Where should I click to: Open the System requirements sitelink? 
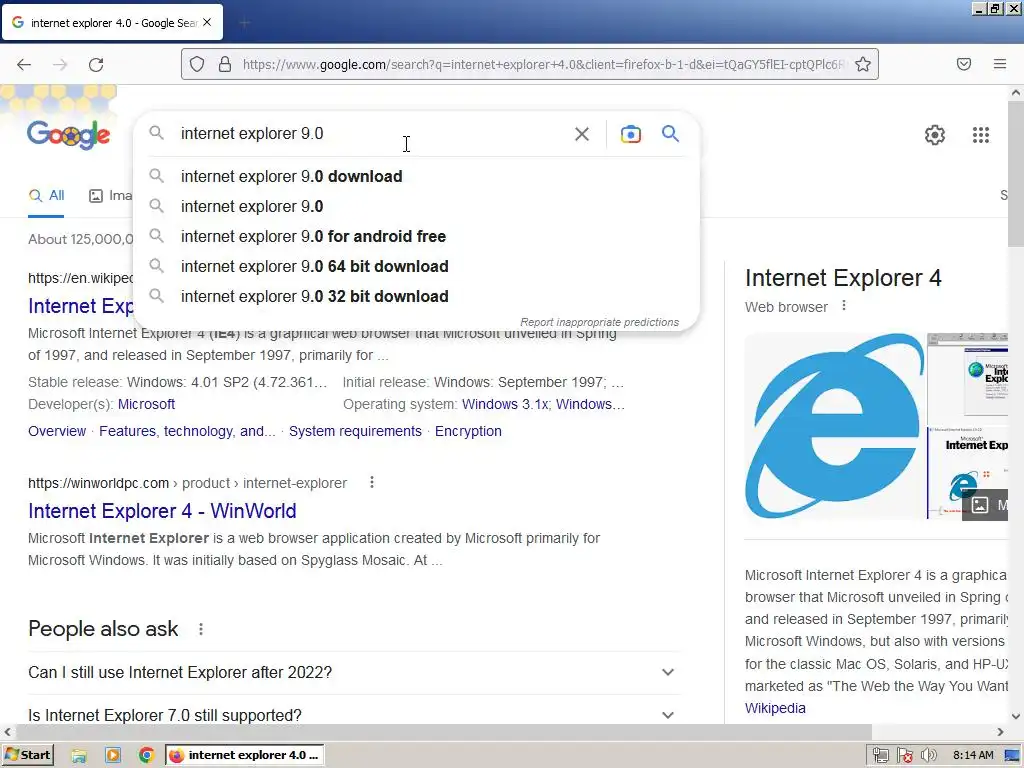click(x=355, y=431)
